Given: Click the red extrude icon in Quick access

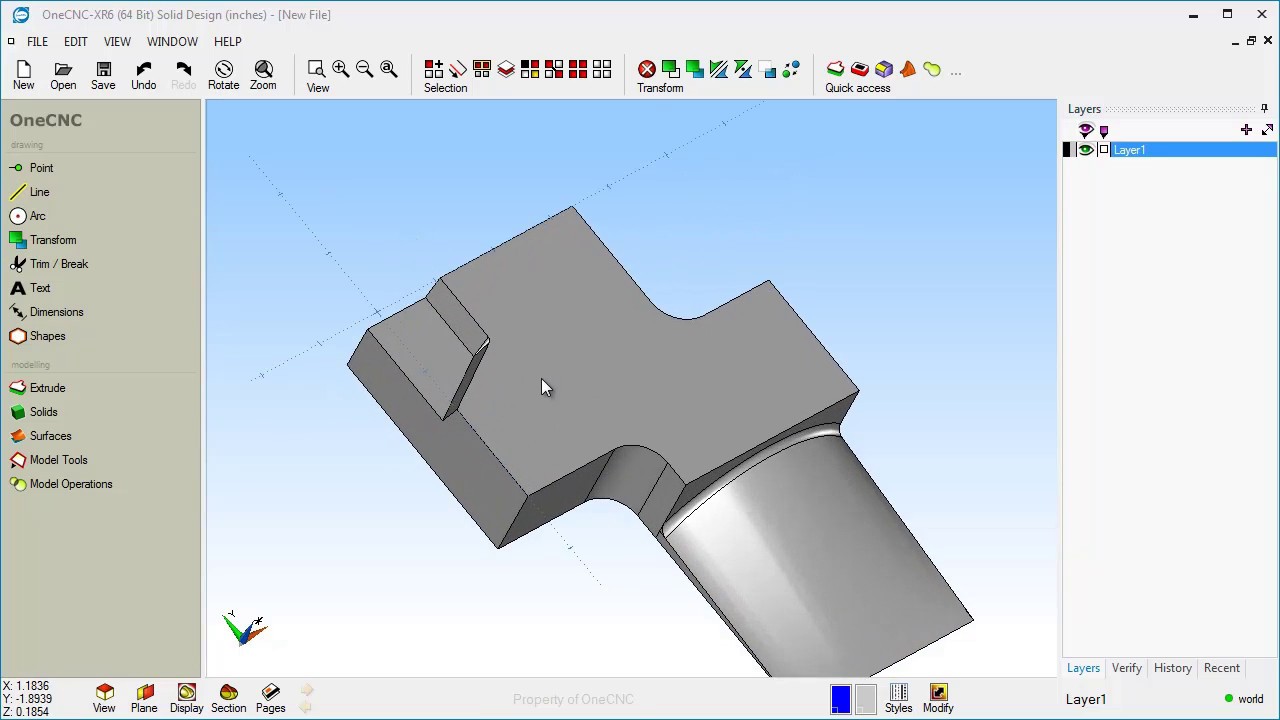Looking at the screenshot, I should 835,69.
